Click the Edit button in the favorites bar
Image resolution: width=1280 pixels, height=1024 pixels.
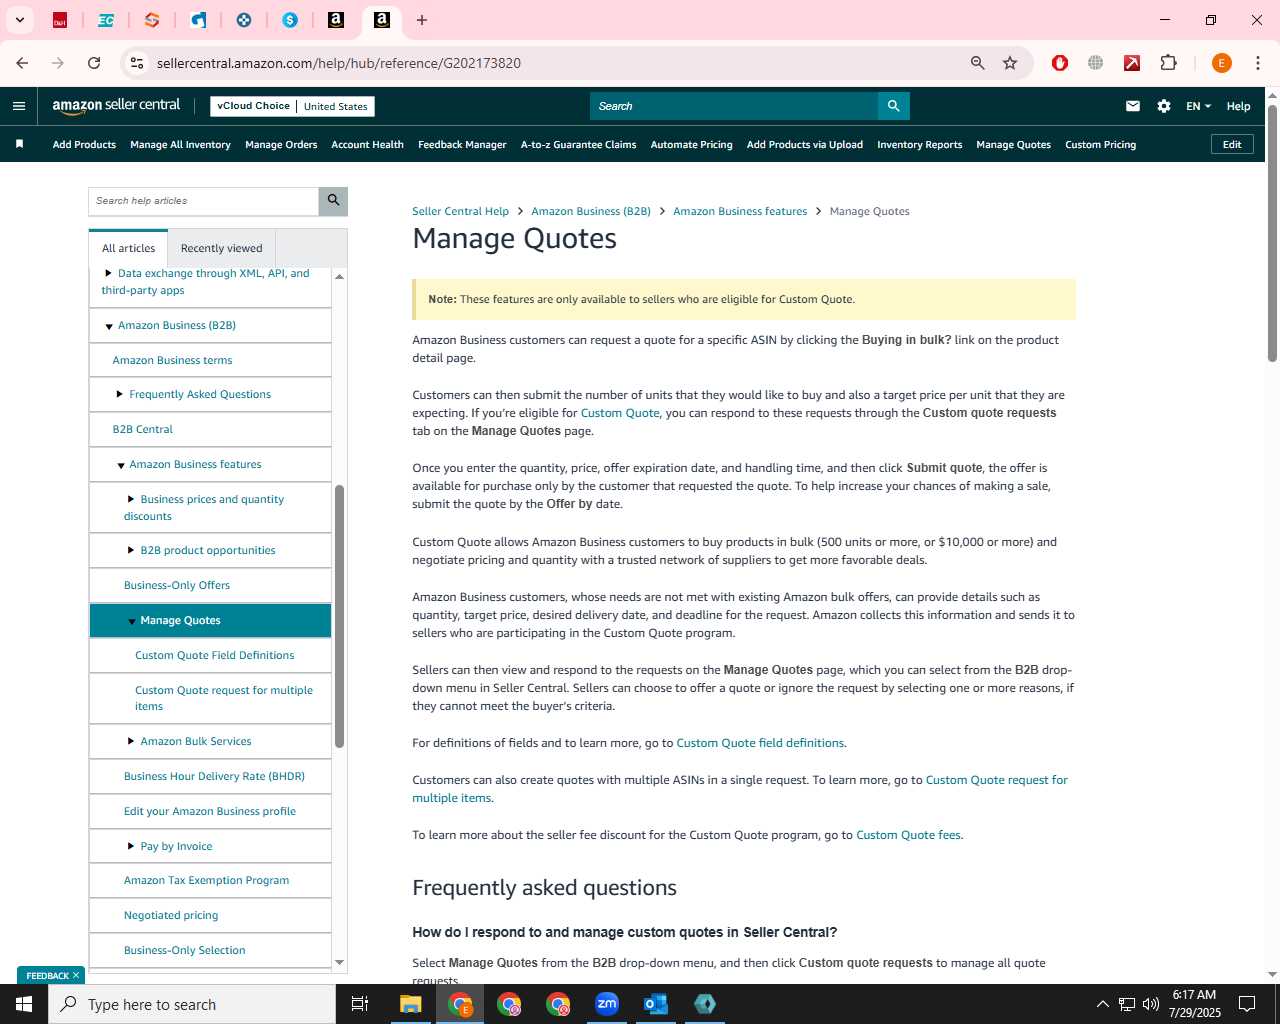pos(1232,144)
